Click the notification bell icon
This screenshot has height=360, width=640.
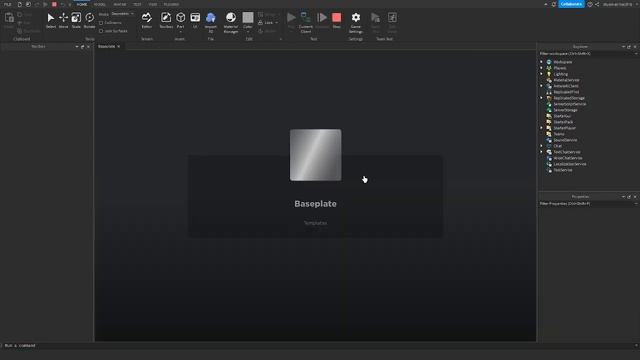[x=553, y=4]
